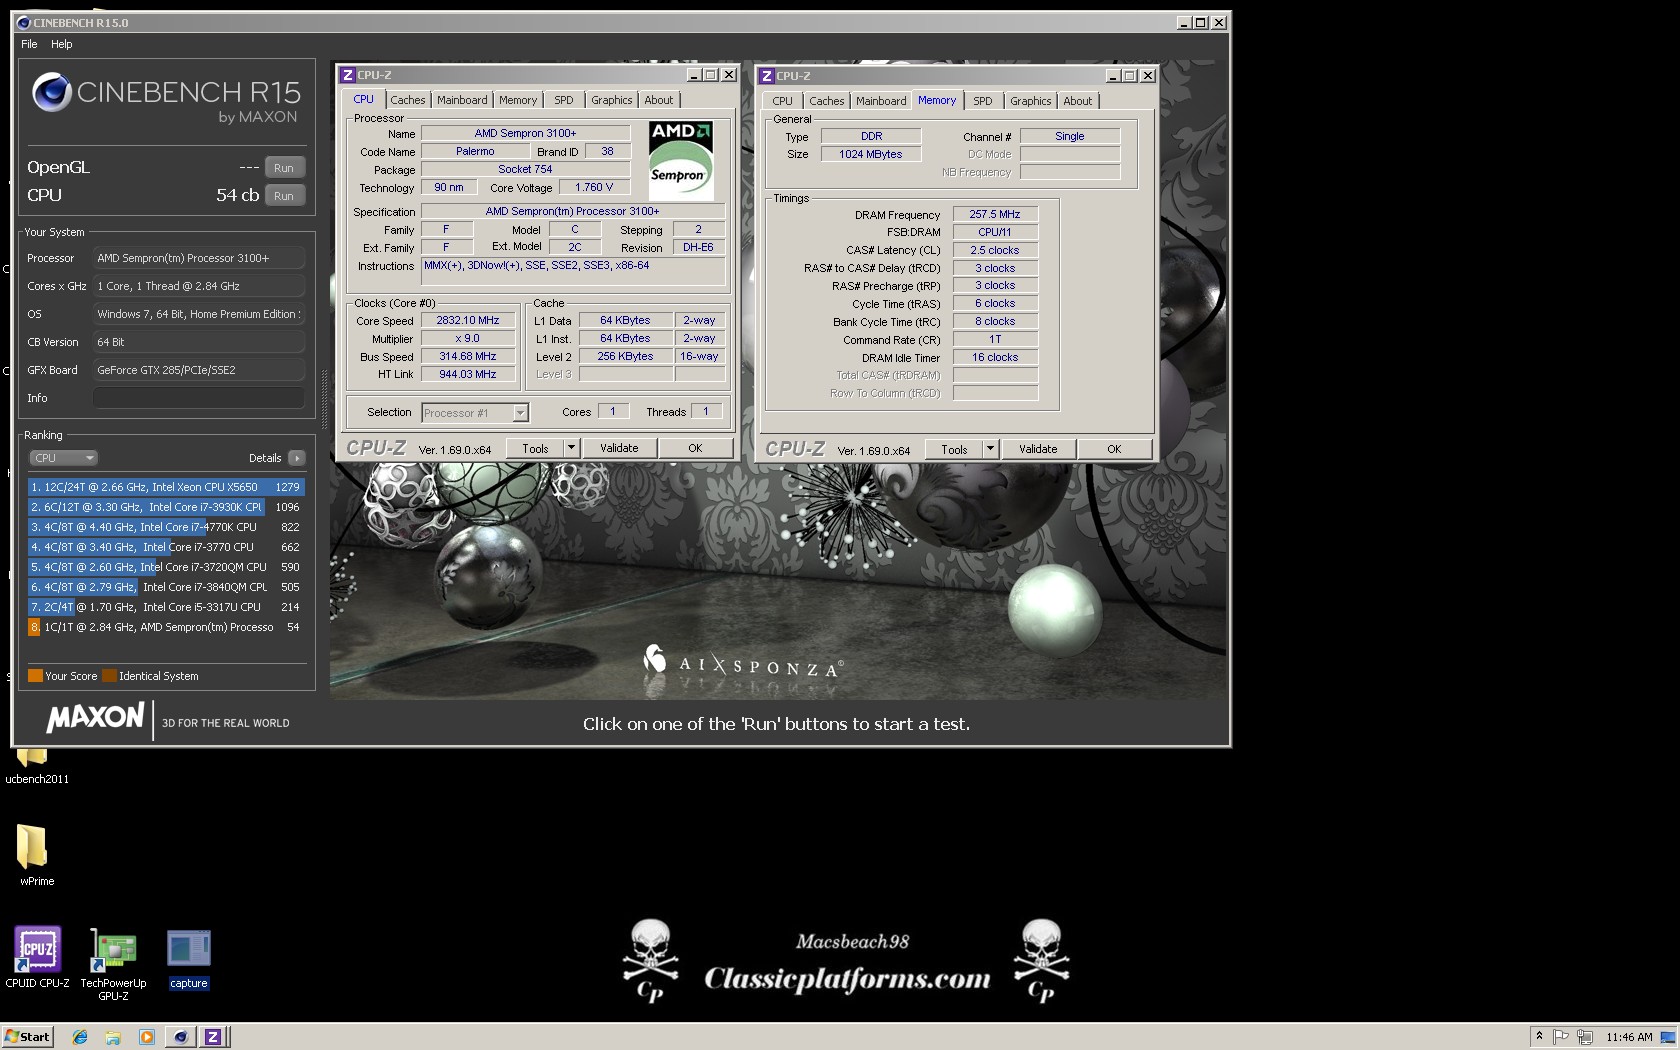This screenshot has height=1050, width=1680.
Task: Click the Core Speed 2832.10 MHz value
Action: (x=468, y=321)
